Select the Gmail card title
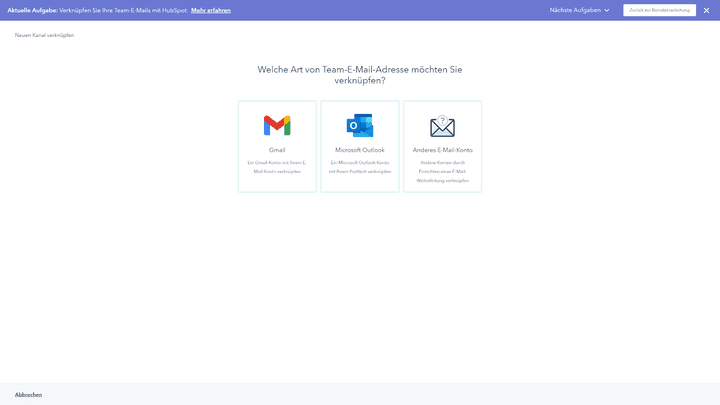 [277, 150]
